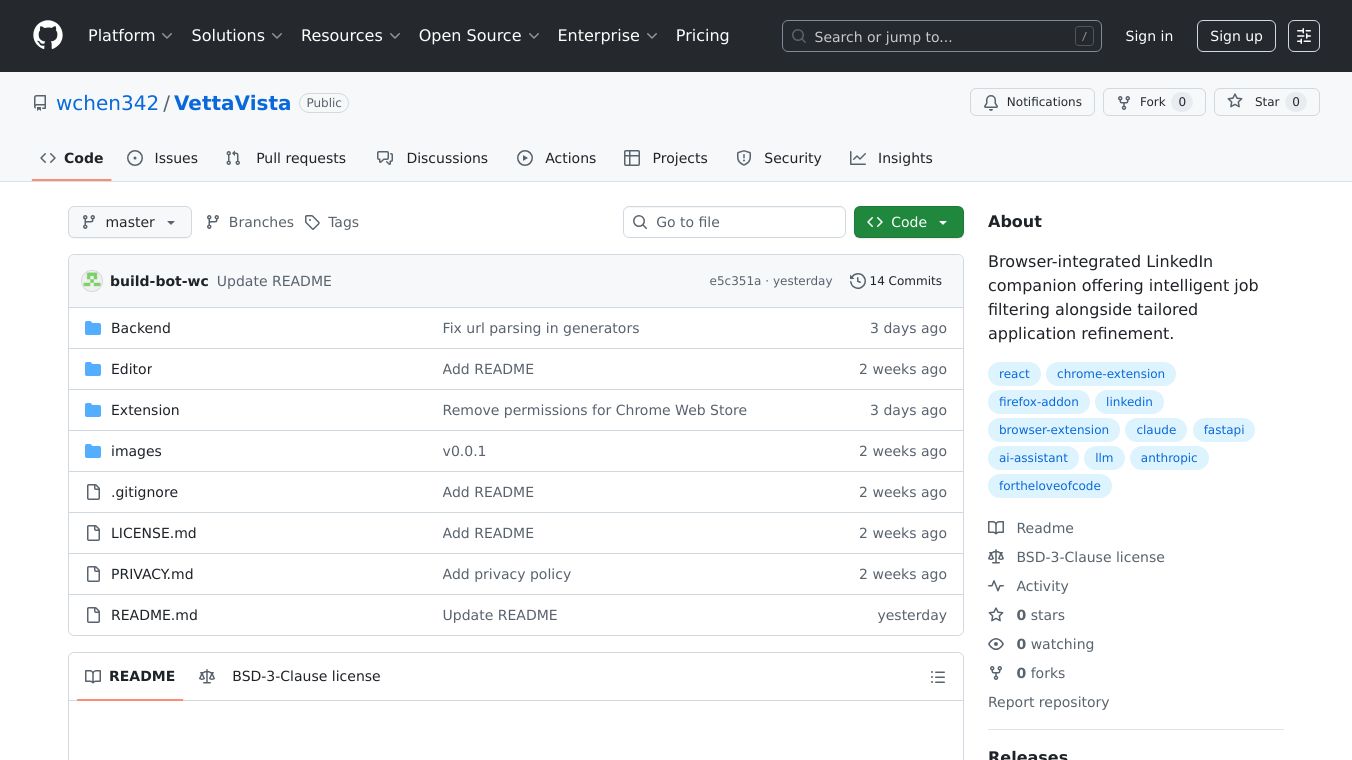Click the Report repository link
Viewport: 1352px width, 760px height.
coord(1048,702)
